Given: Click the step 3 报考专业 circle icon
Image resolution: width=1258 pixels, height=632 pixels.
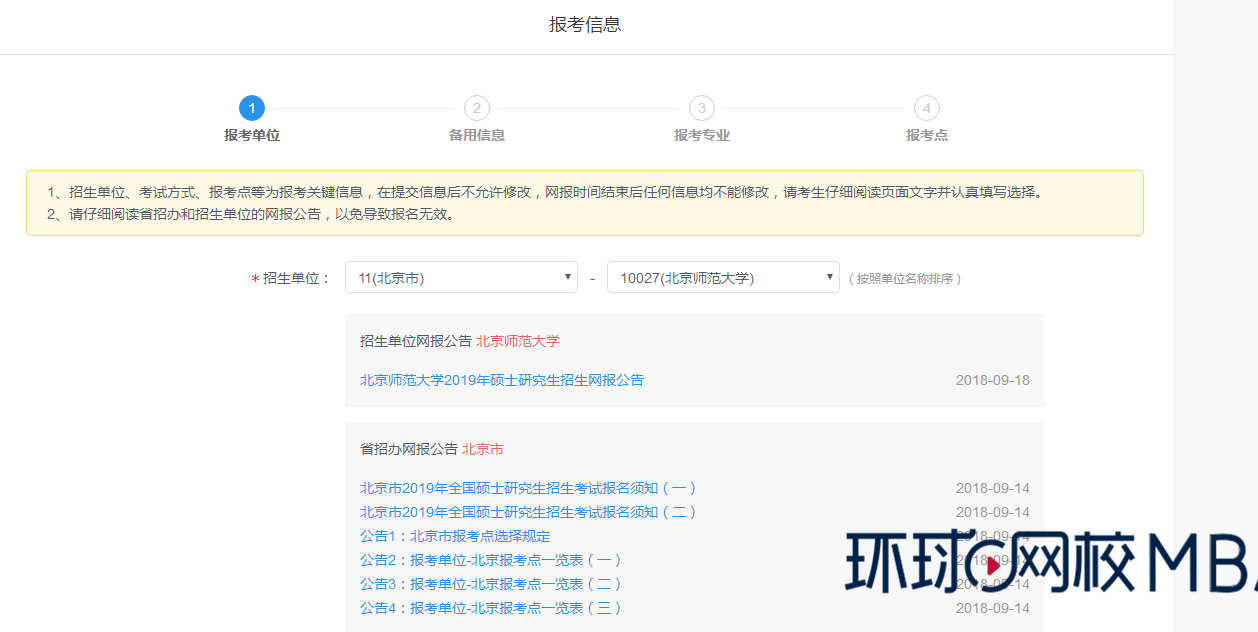Looking at the screenshot, I should pyautogui.click(x=702, y=108).
